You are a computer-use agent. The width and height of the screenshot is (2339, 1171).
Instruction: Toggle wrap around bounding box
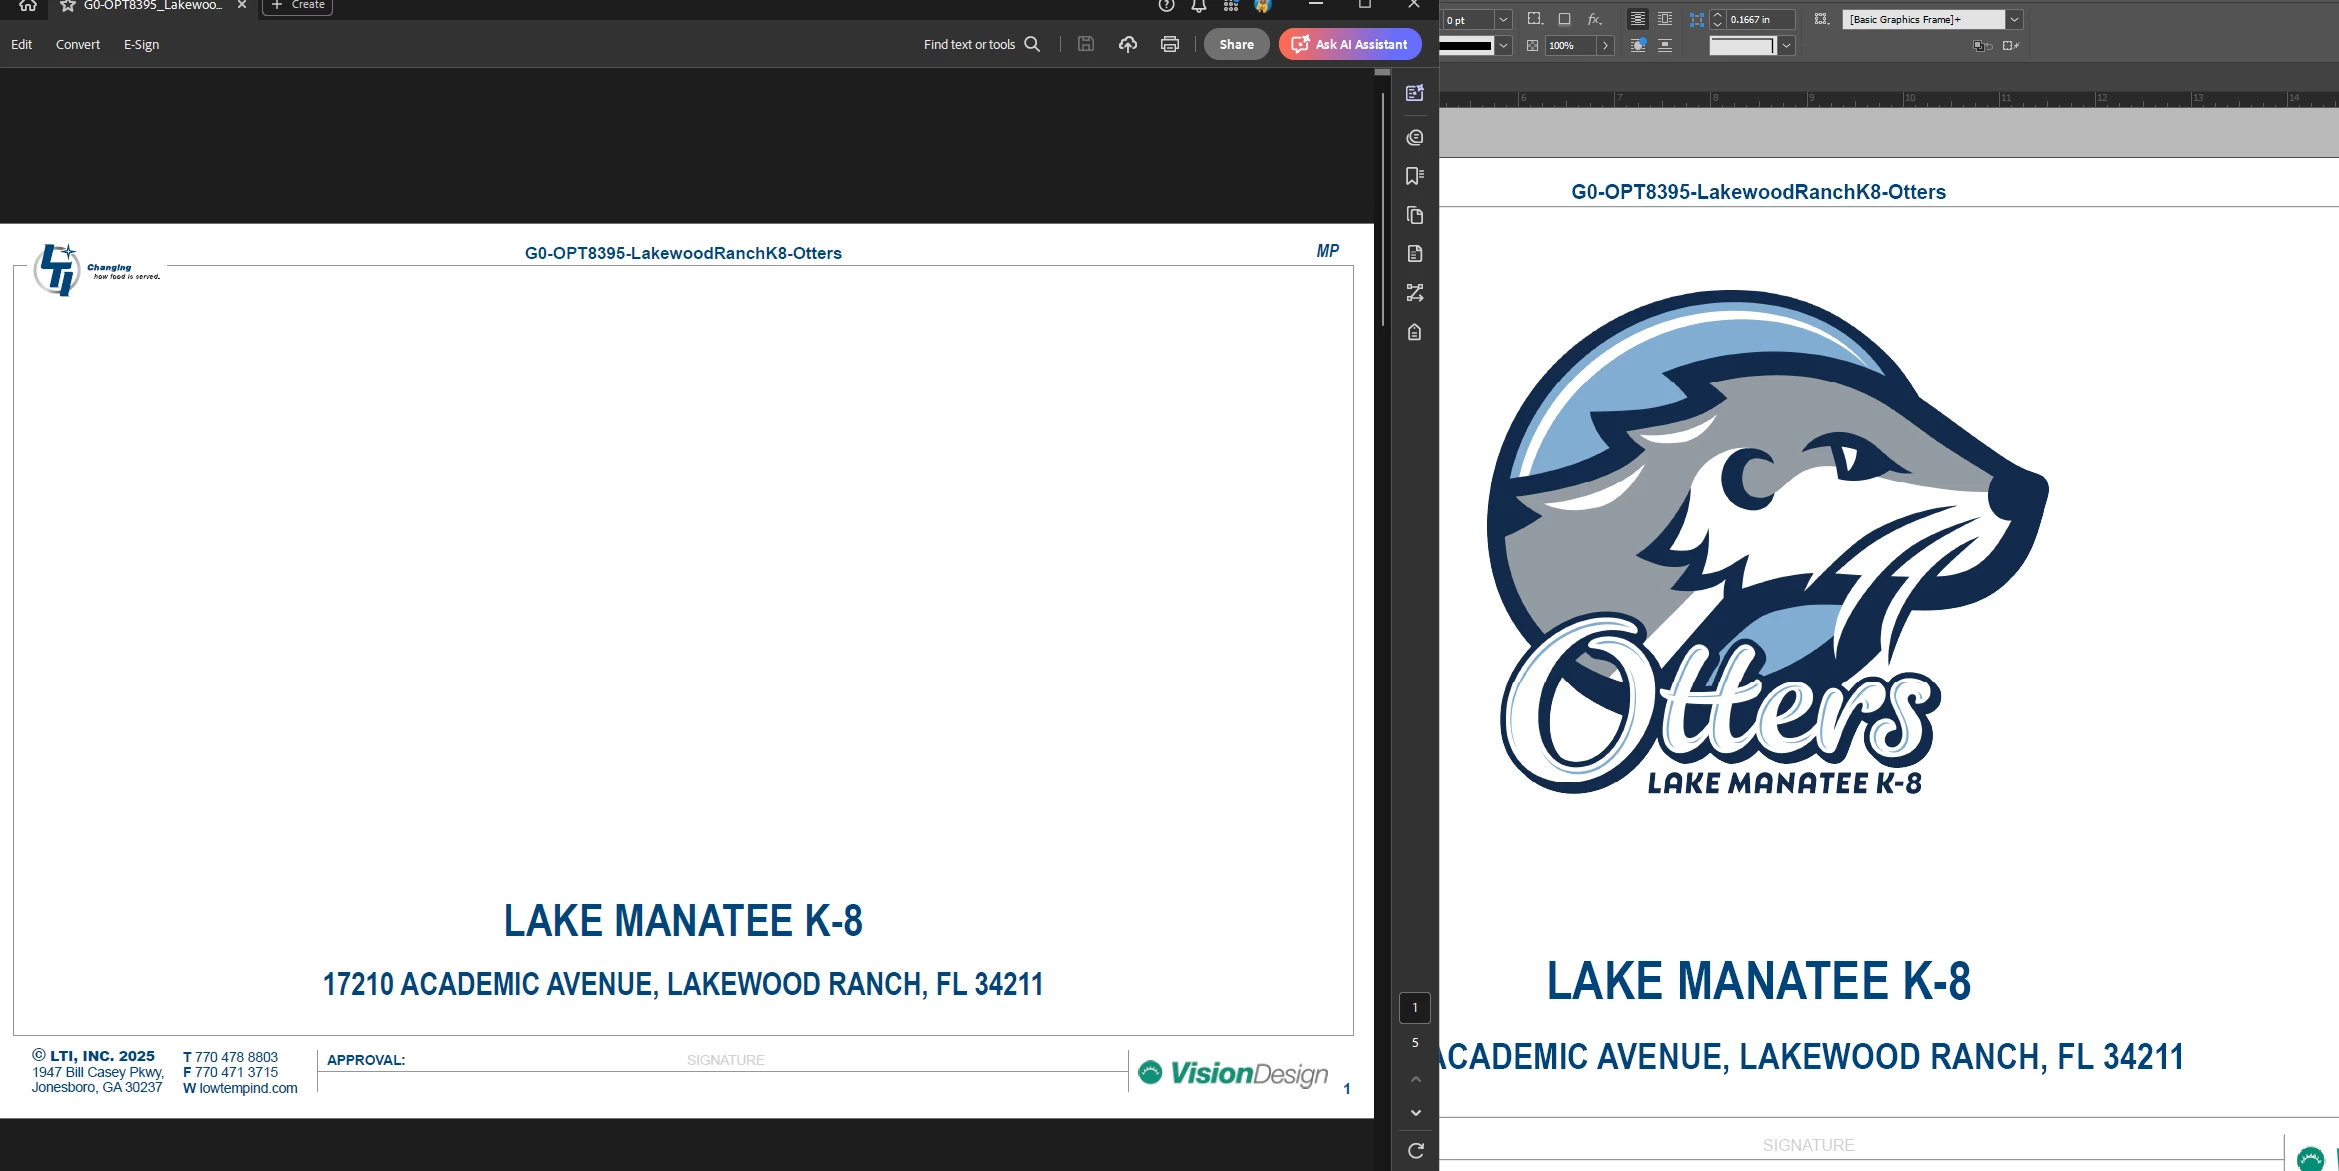(1664, 19)
